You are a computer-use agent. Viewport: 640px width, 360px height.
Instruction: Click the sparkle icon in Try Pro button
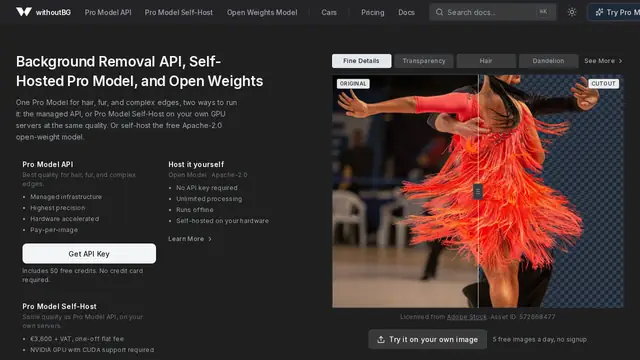pyautogui.click(x=599, y=12)
